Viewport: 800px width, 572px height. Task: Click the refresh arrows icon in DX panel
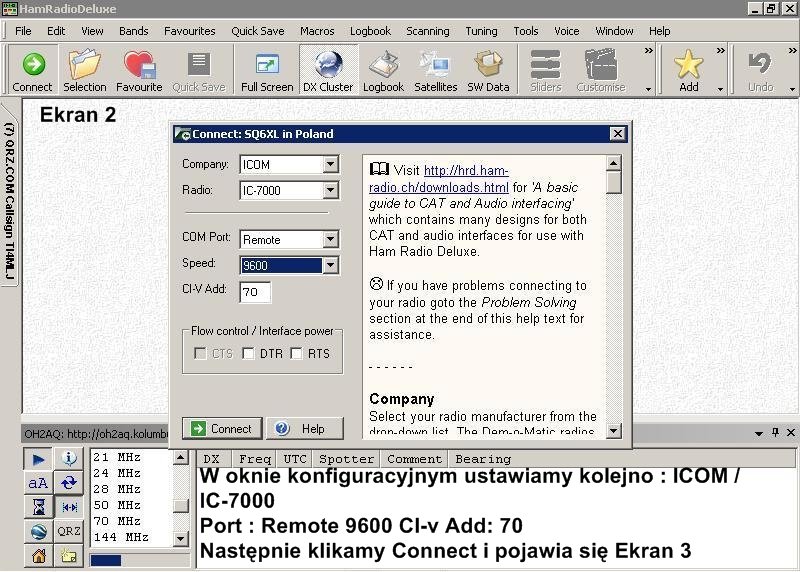[x=69, y=483]
